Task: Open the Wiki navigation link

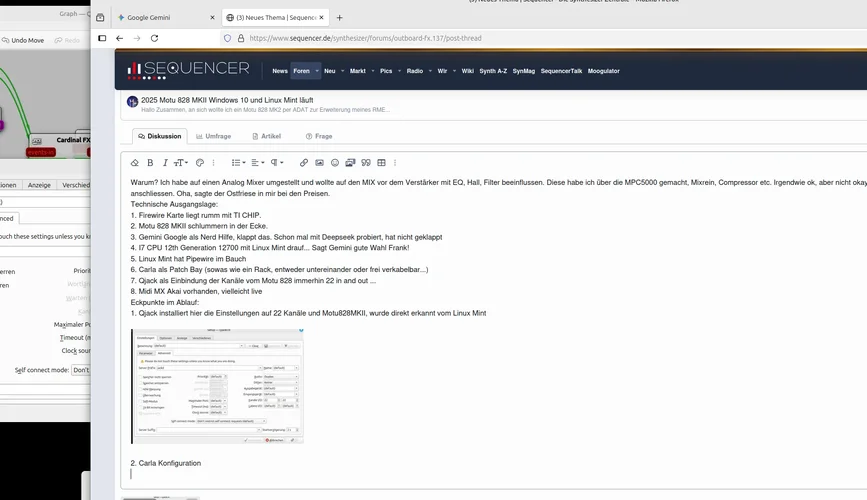Action: coord(467,71)
